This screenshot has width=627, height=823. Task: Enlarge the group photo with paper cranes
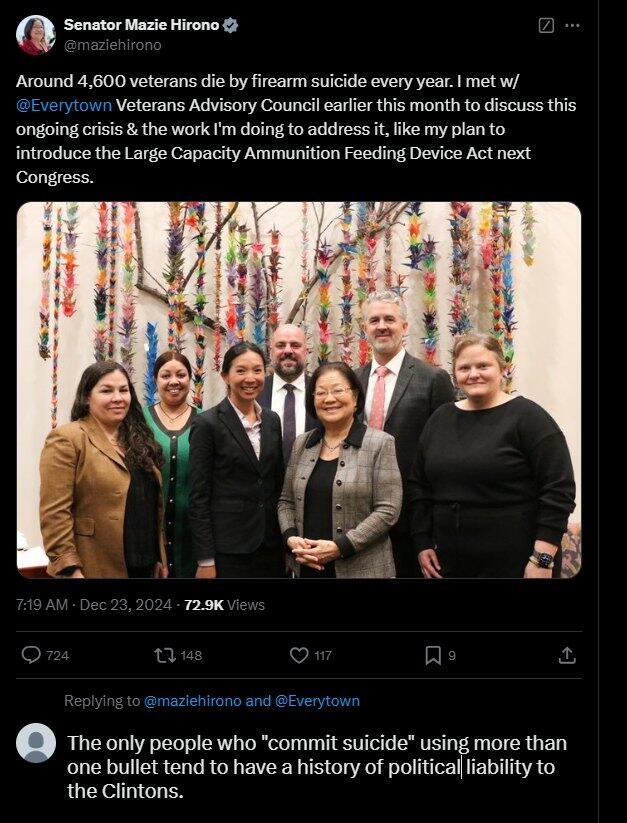(x=298, y=390)
